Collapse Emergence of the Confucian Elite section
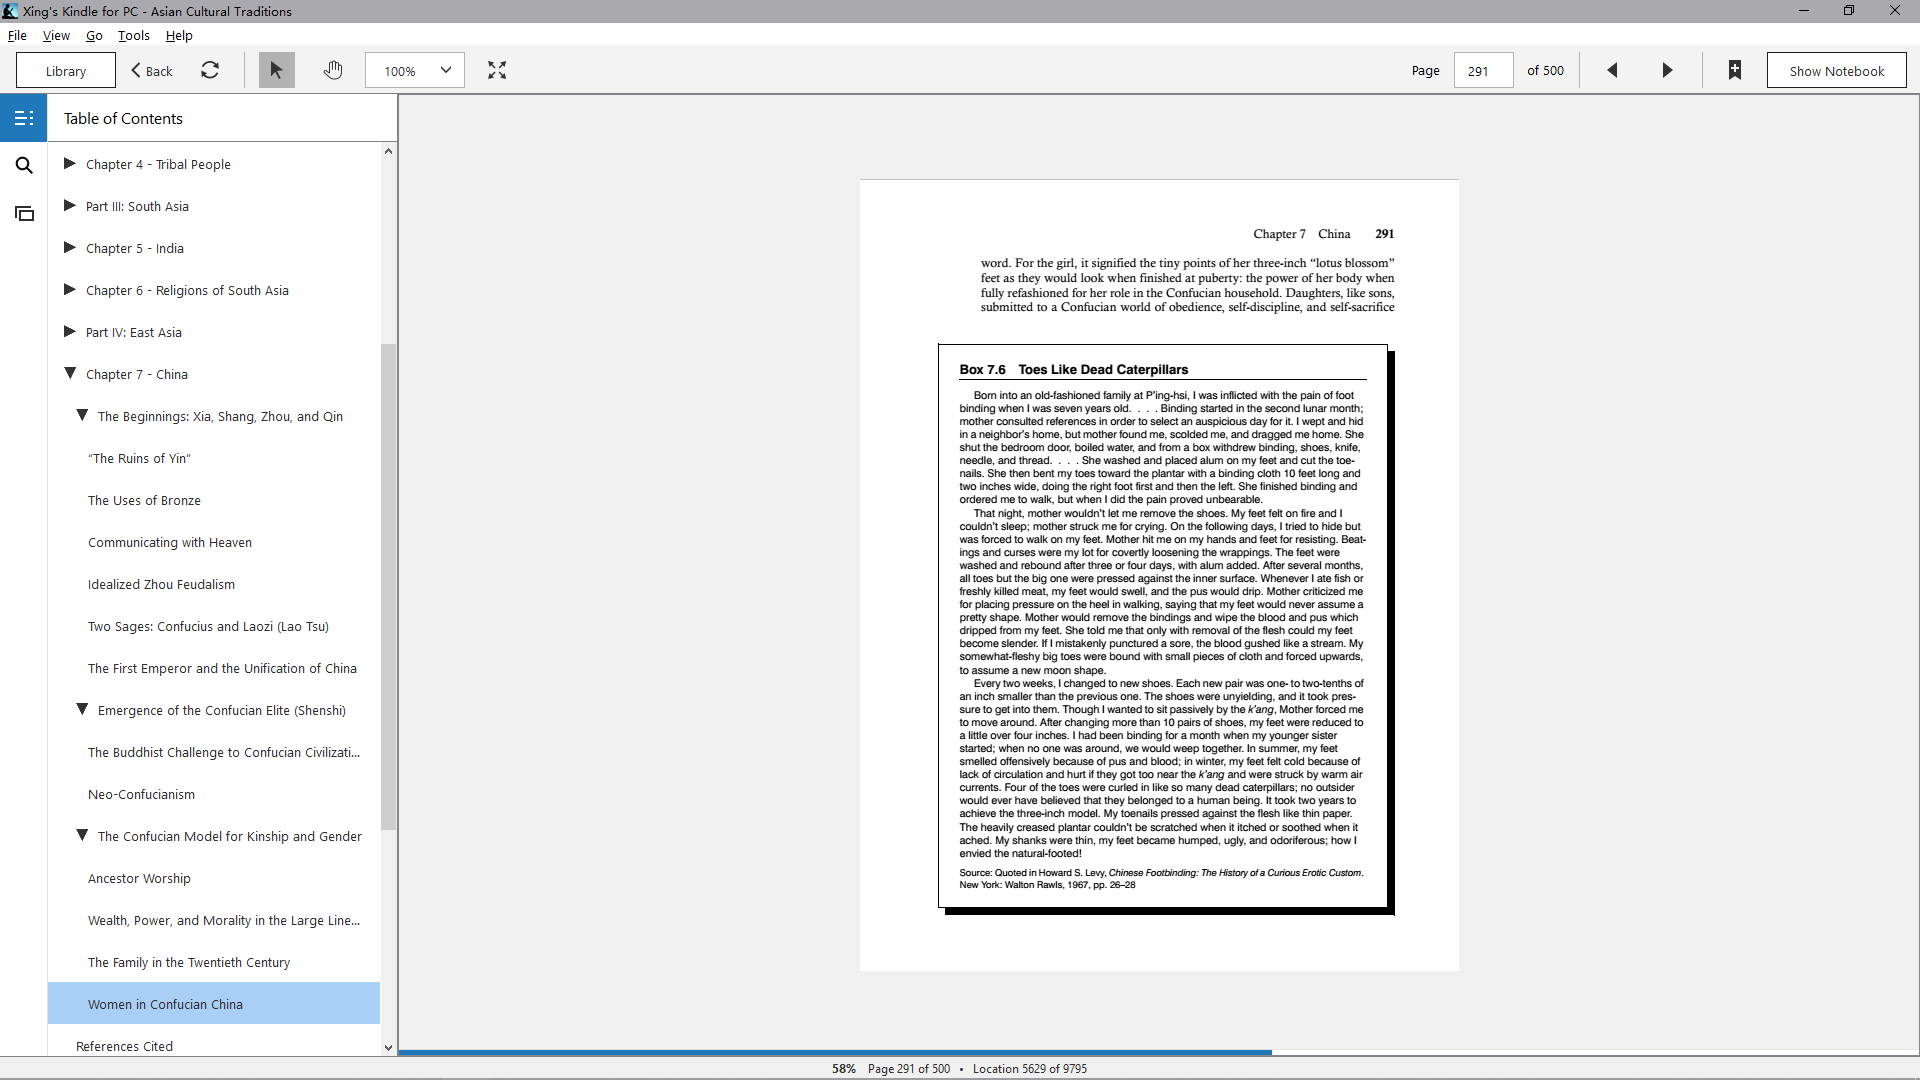Viewport: 1920px width, 1080px height. click(x=82, y=709)
